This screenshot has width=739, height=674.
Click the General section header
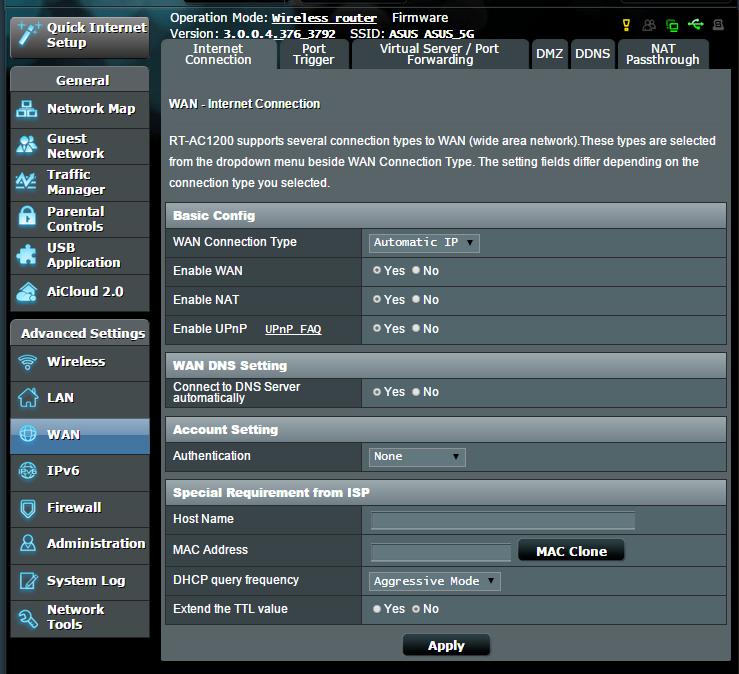coord(80,80)
